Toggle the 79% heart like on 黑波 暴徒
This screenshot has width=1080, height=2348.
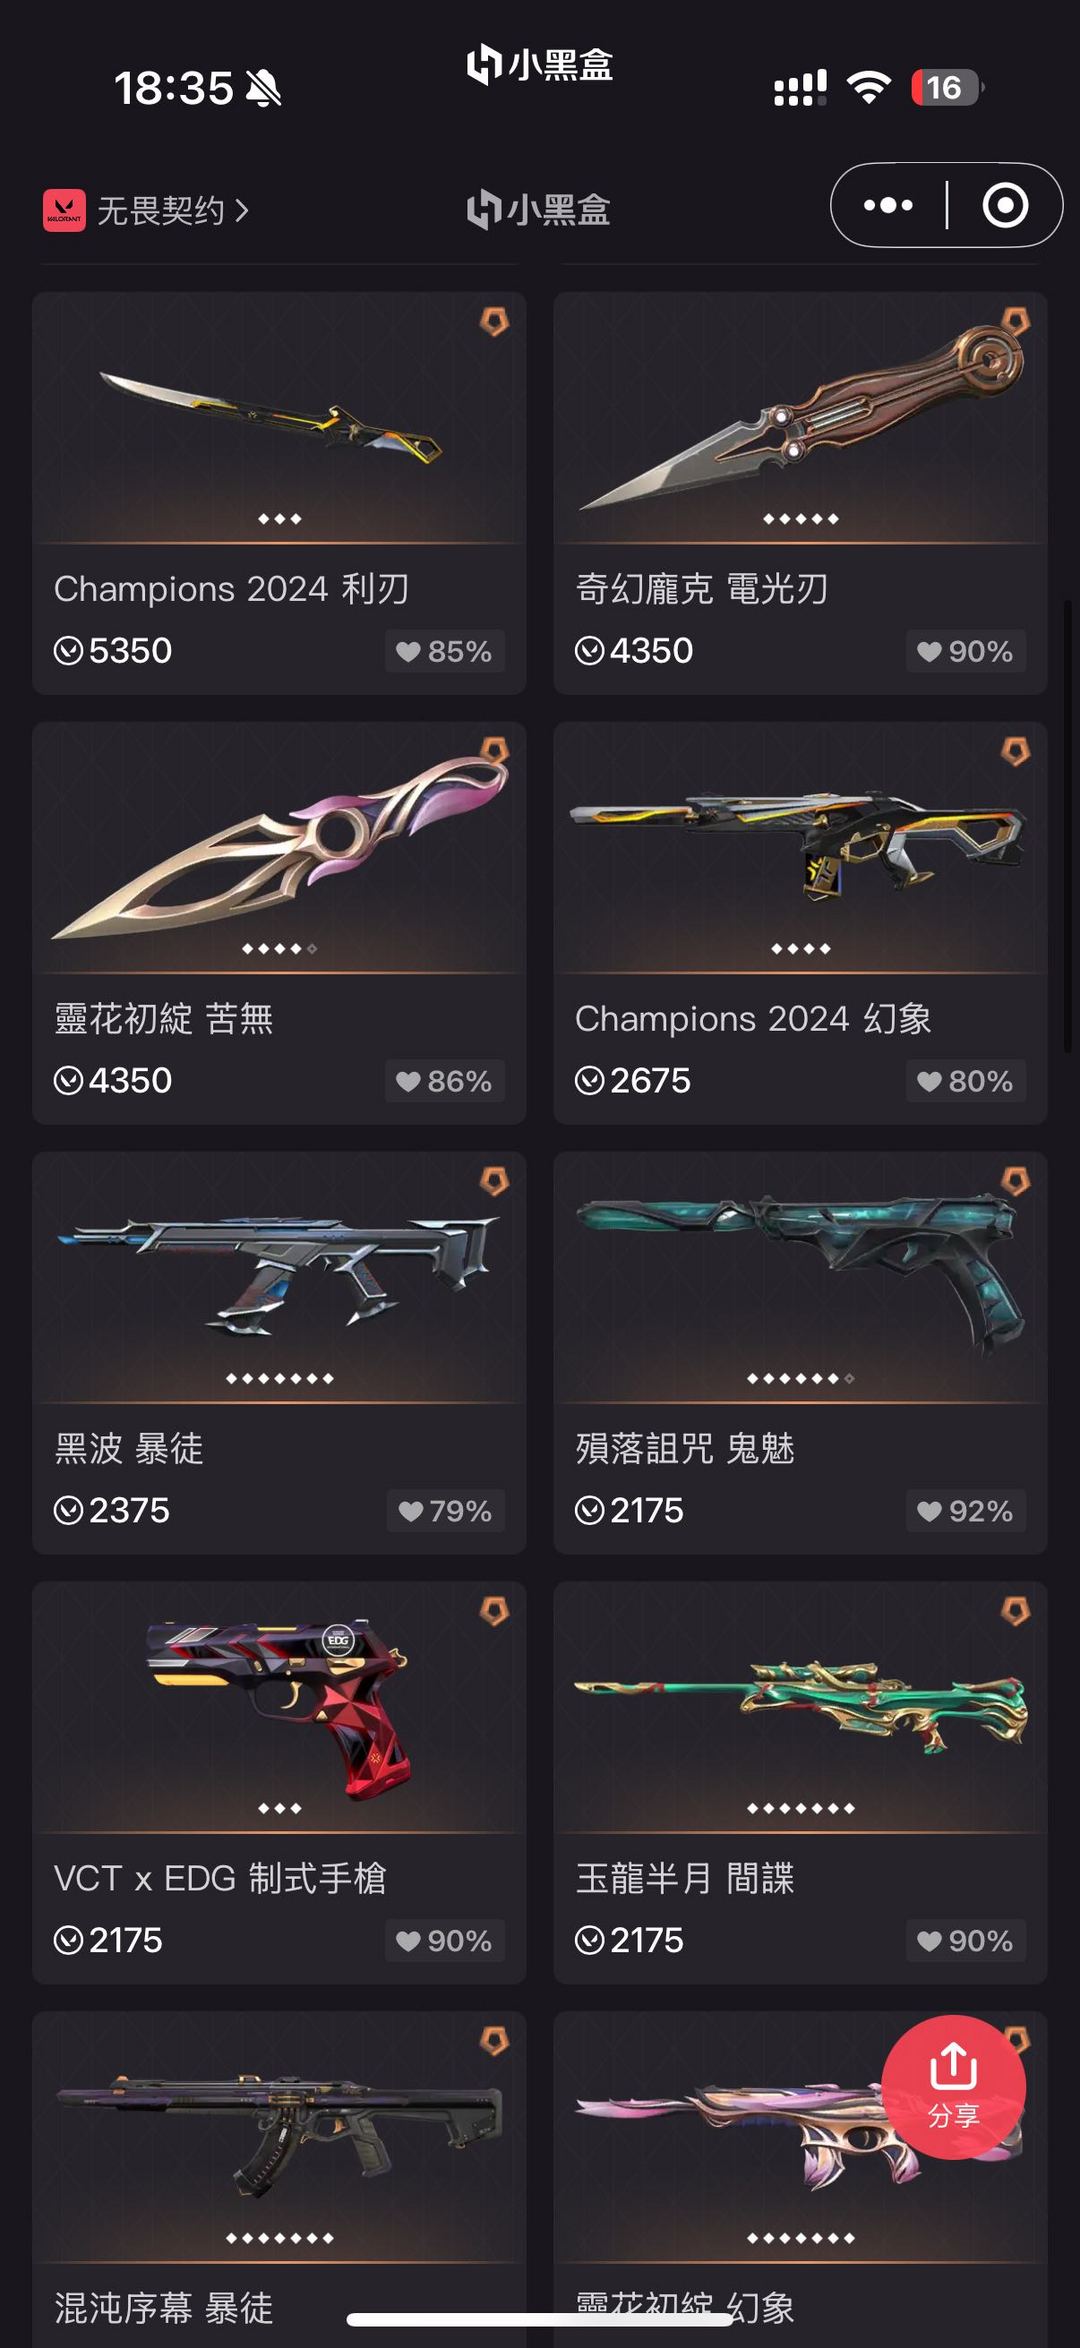pos(446,1511)
